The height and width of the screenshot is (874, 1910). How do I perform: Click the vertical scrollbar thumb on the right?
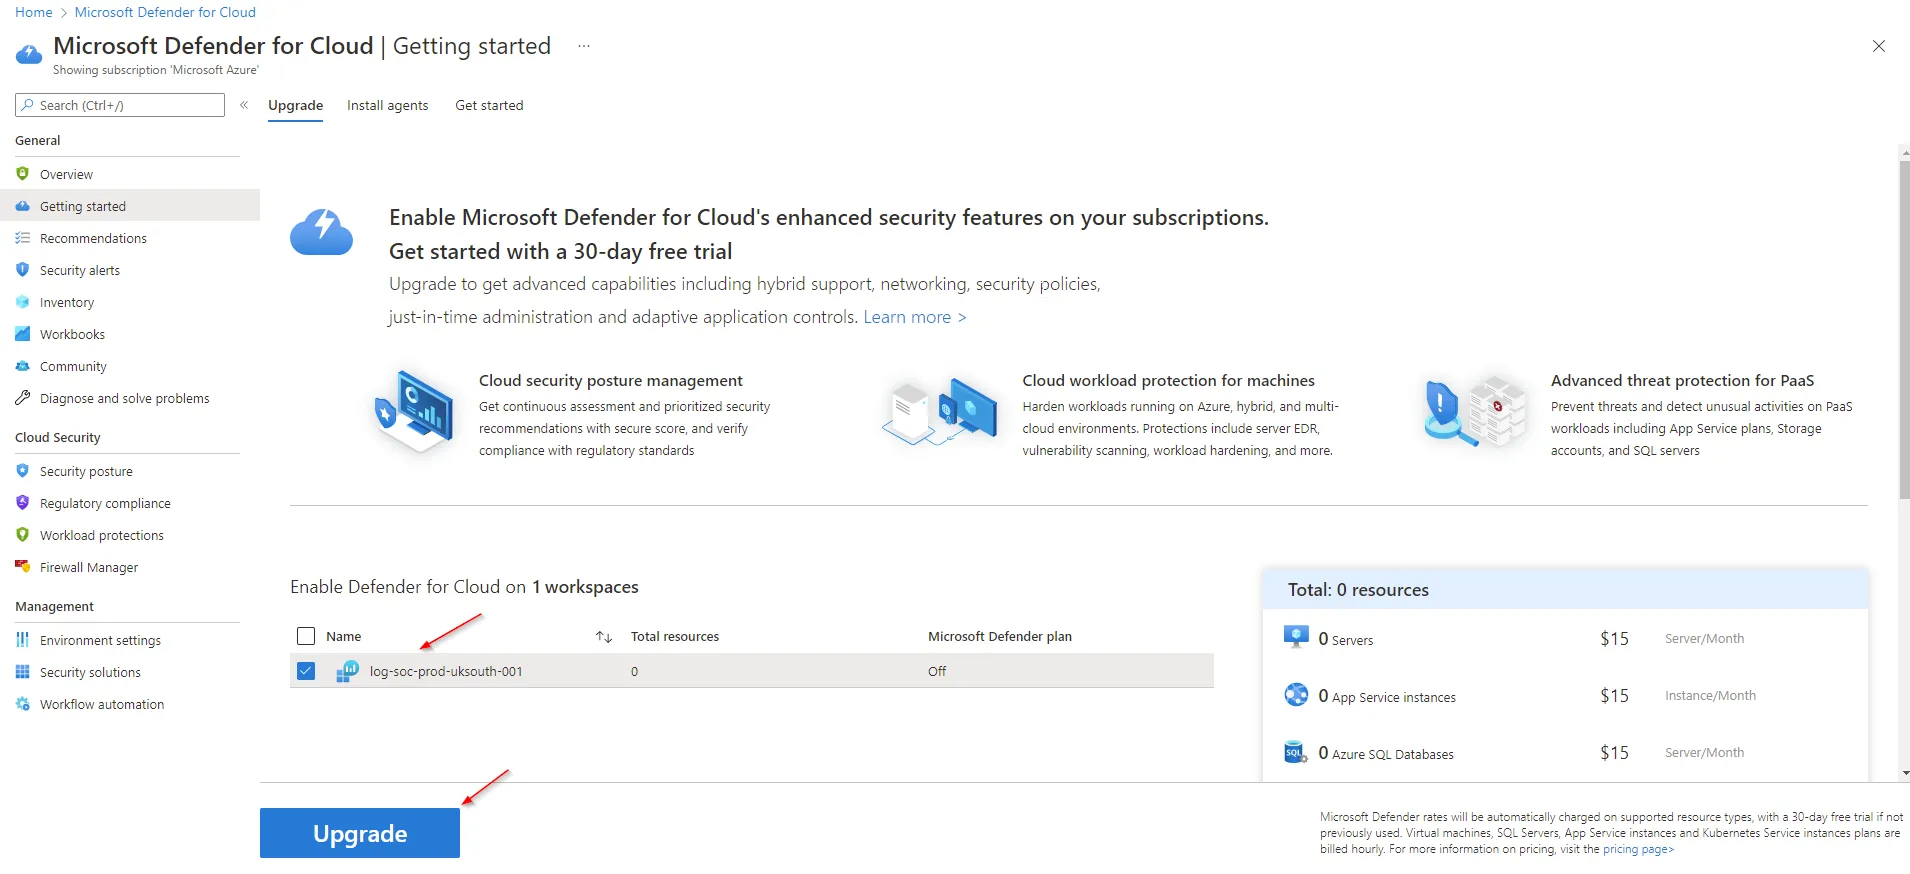click(x=1904, y=330)
